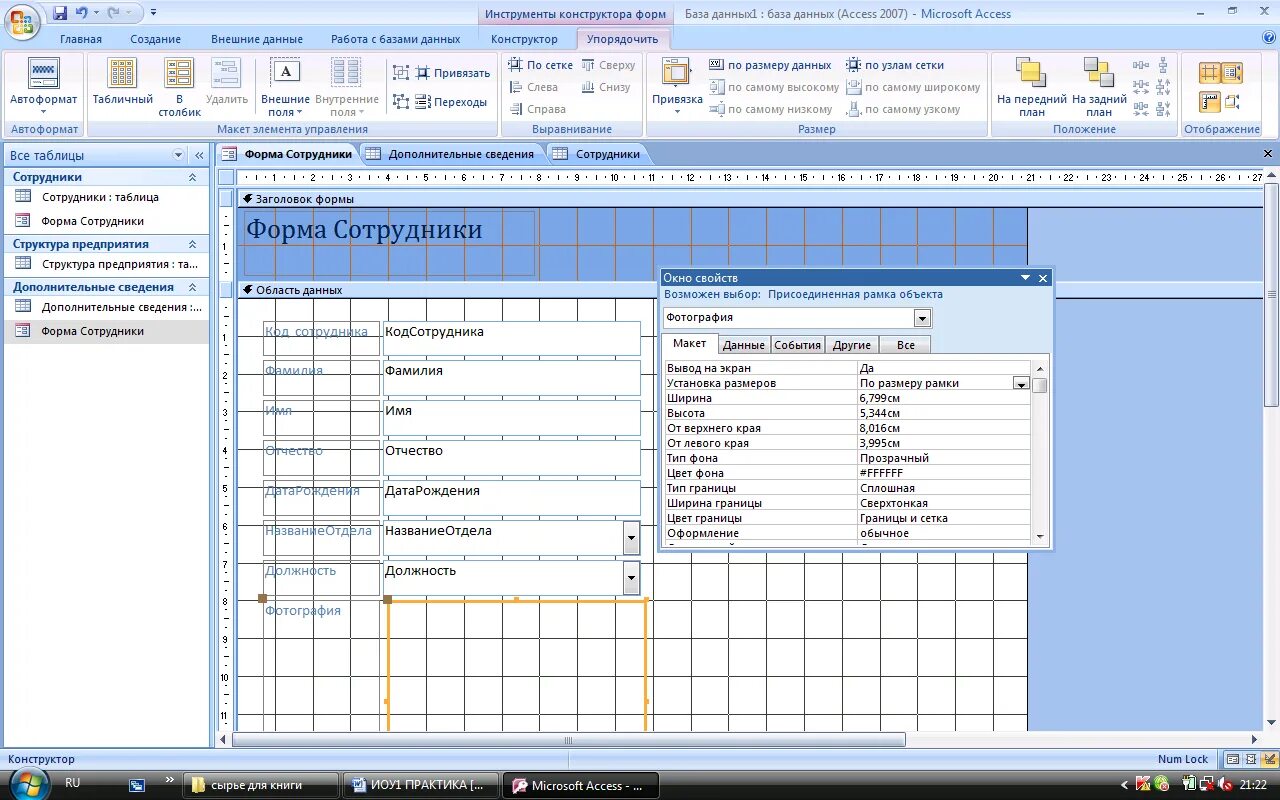1280x800 pixels.
Task: Select the КодСотрудника text box
Action: click(511, 338)
